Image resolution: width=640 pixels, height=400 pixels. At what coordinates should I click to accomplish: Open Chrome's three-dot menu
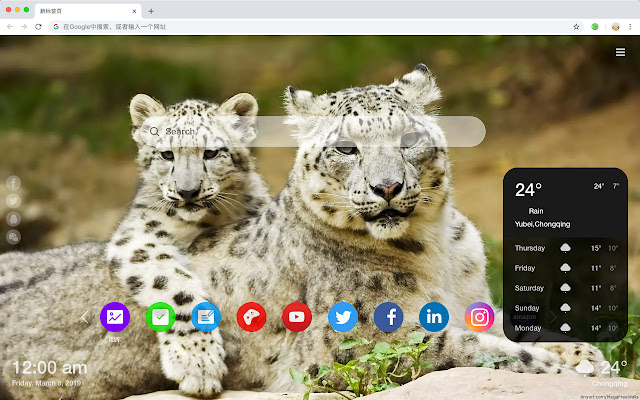coord(630,27)
